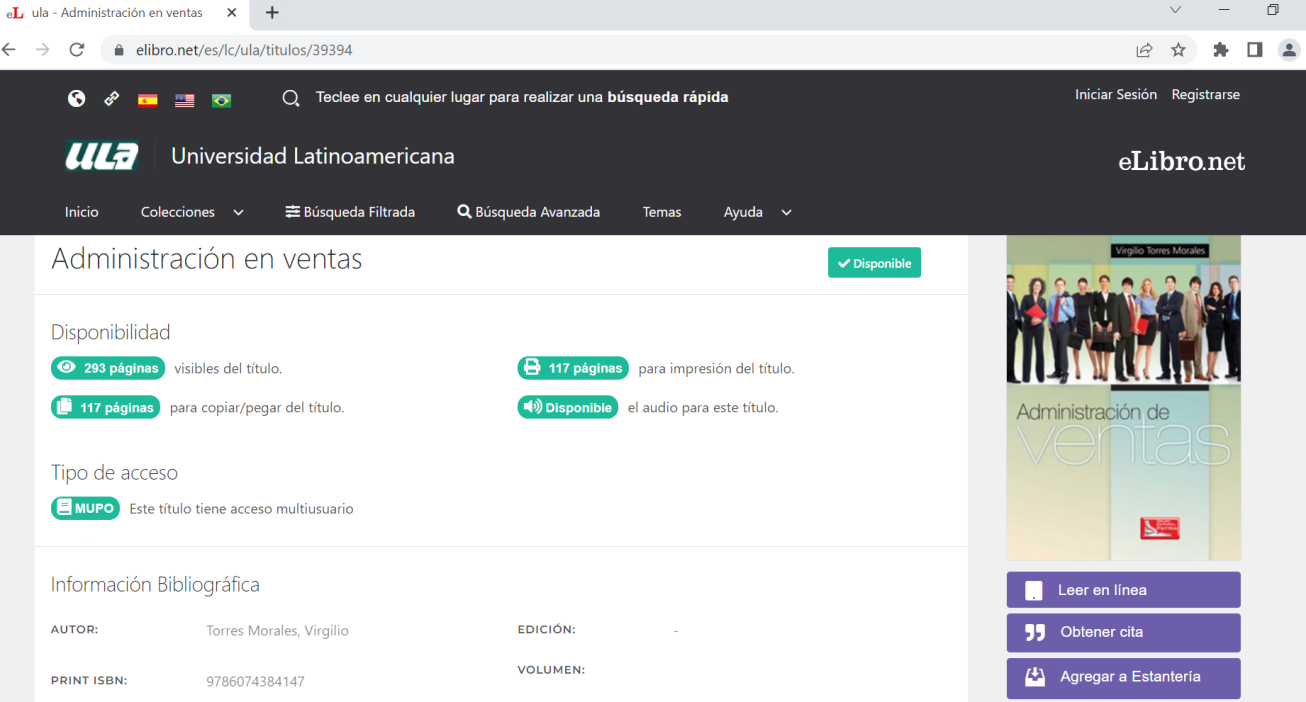Click the Registrarse link
This screenshot has height=702, width=1306.
(x=1205, y=94)
